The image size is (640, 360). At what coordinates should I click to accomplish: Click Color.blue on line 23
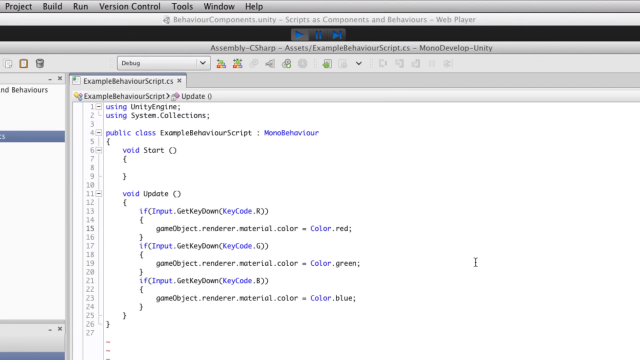(331, 298)
